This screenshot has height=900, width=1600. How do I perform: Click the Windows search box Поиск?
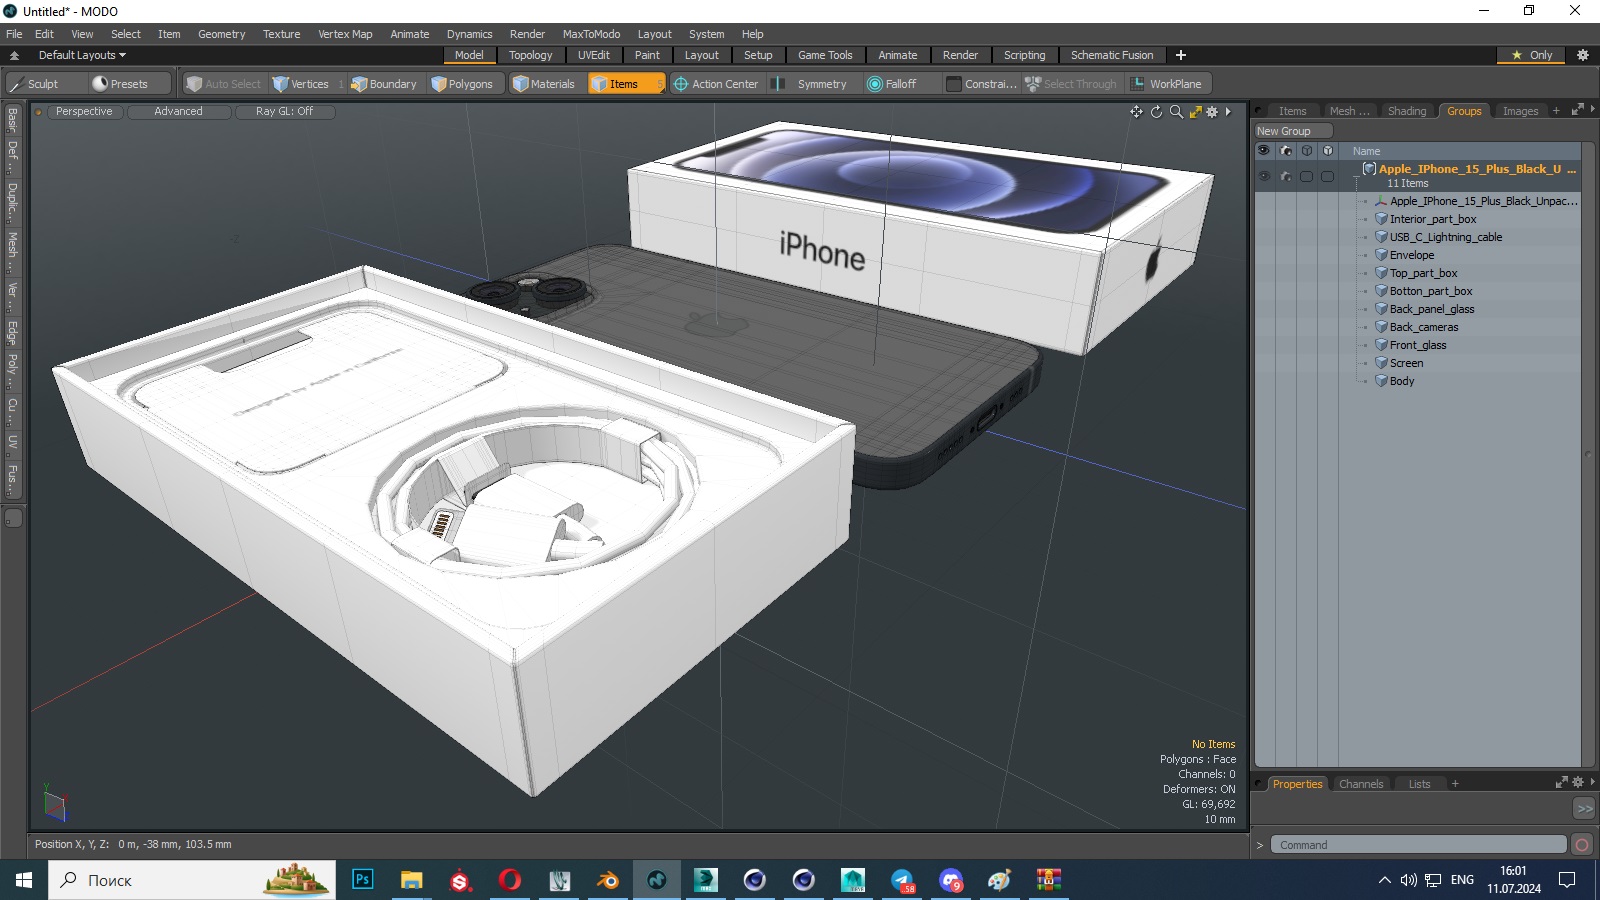(192, 880)
